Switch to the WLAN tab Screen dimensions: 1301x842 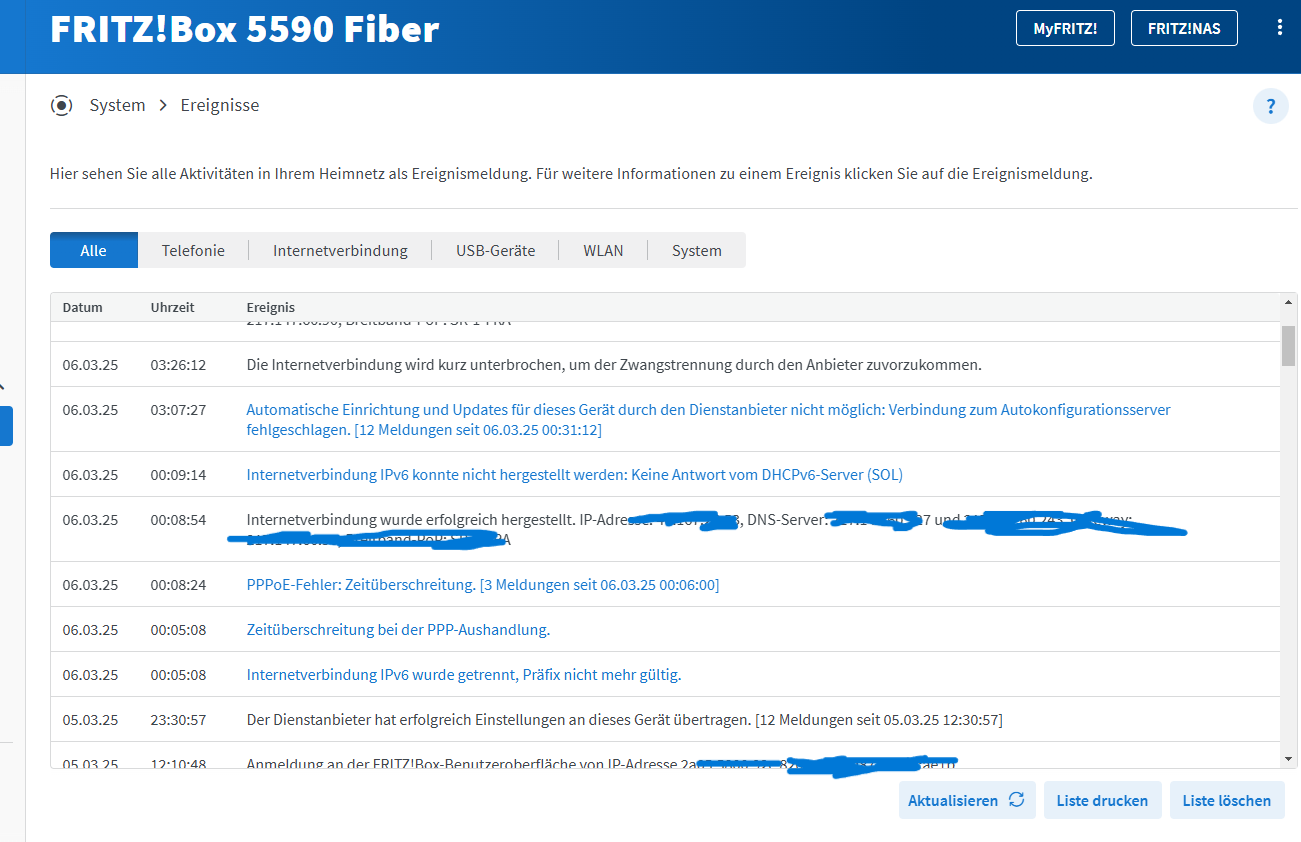[x=603, y=250]
